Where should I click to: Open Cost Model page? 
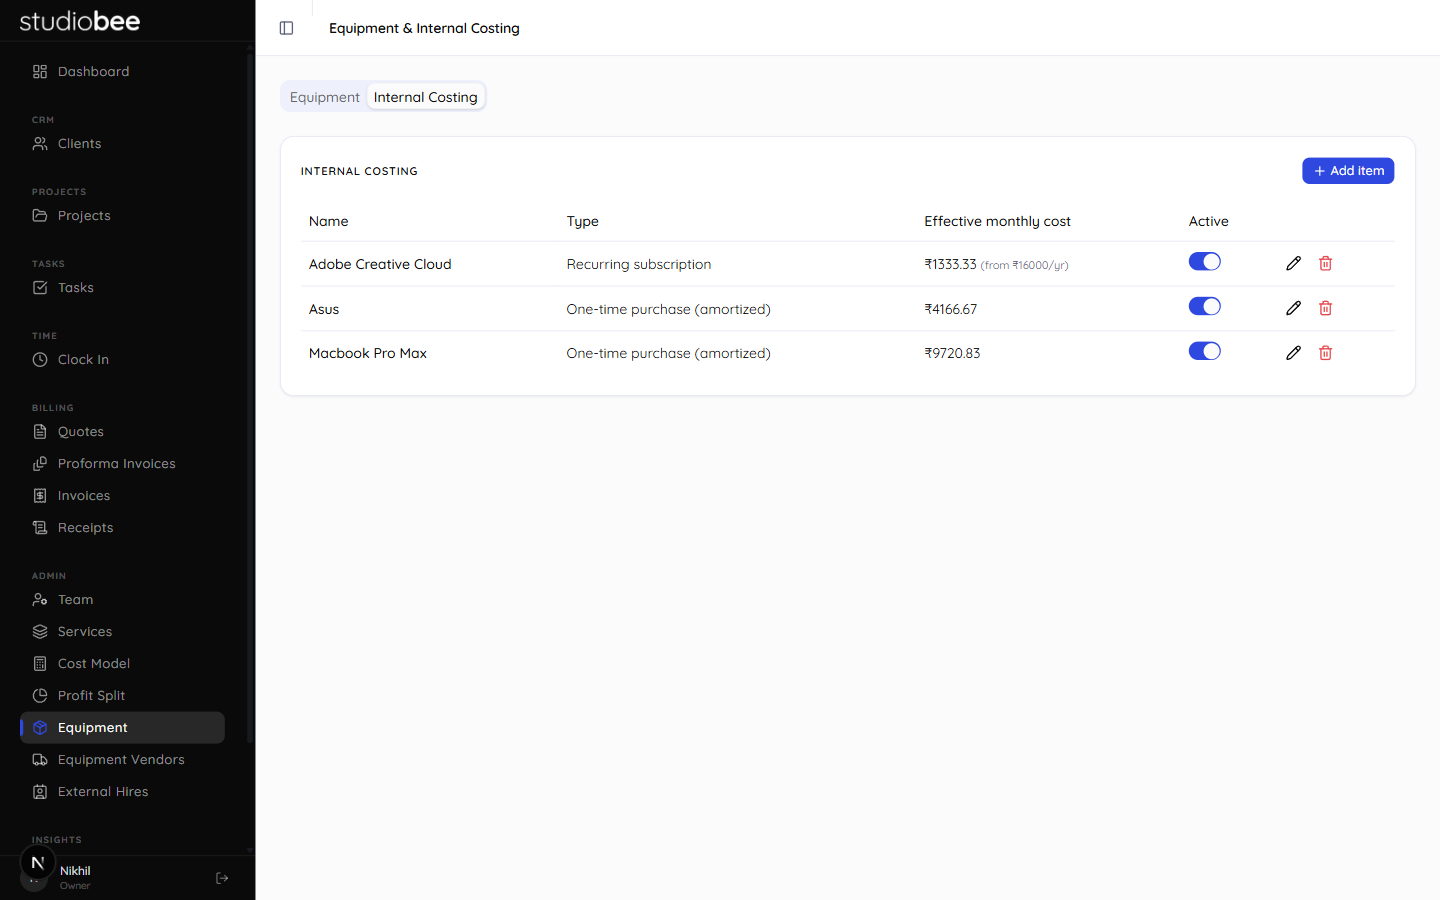point(122,664)
